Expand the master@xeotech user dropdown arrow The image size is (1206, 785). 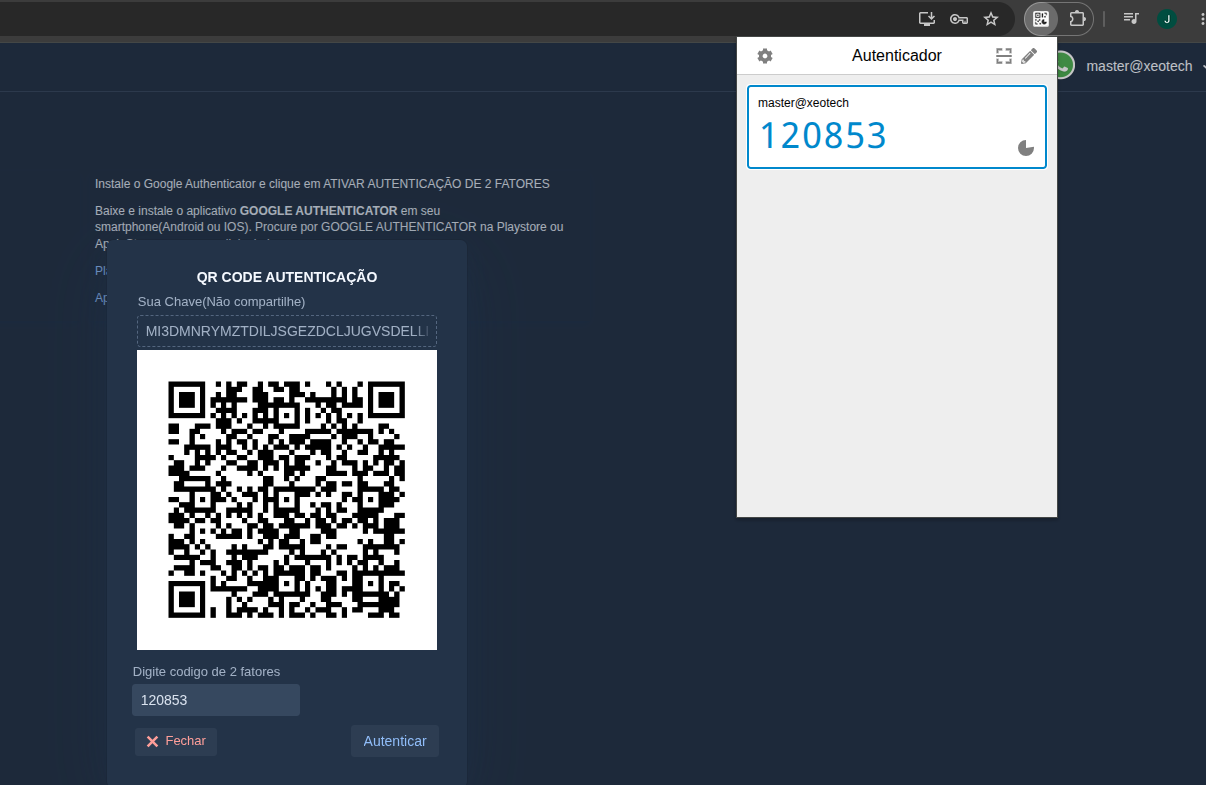point(1201,67)
